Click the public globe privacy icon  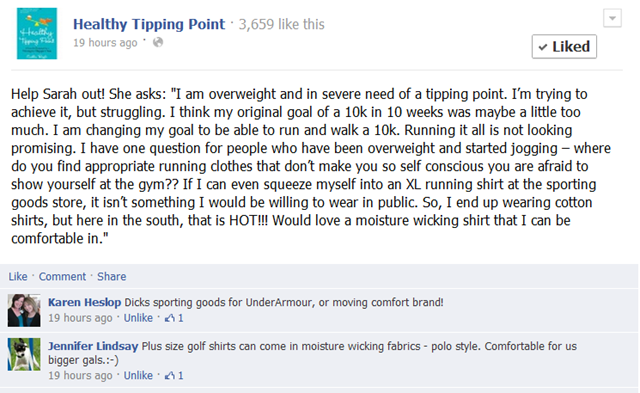(158, 42)
